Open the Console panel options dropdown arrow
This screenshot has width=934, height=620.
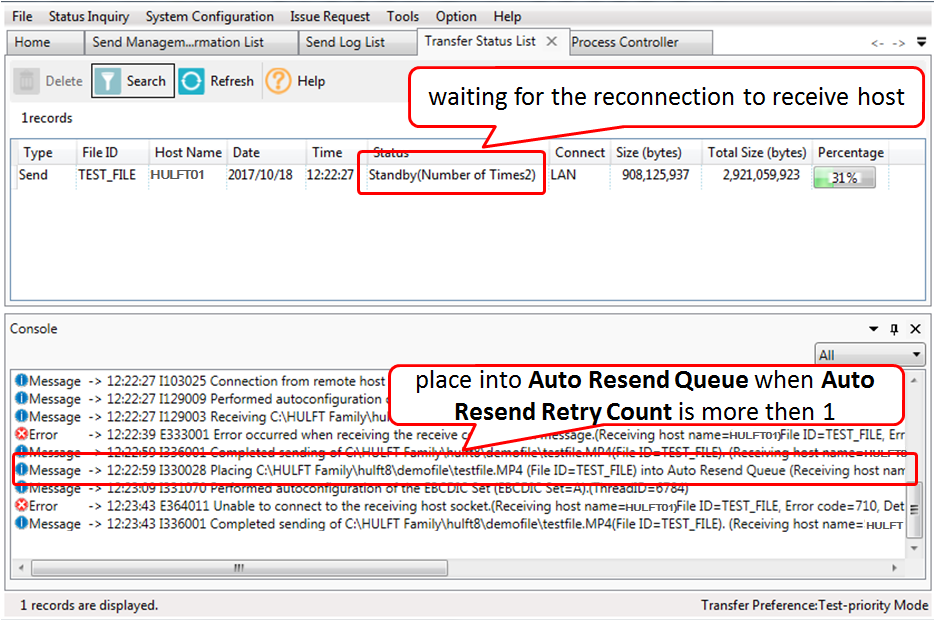[874, 329]
